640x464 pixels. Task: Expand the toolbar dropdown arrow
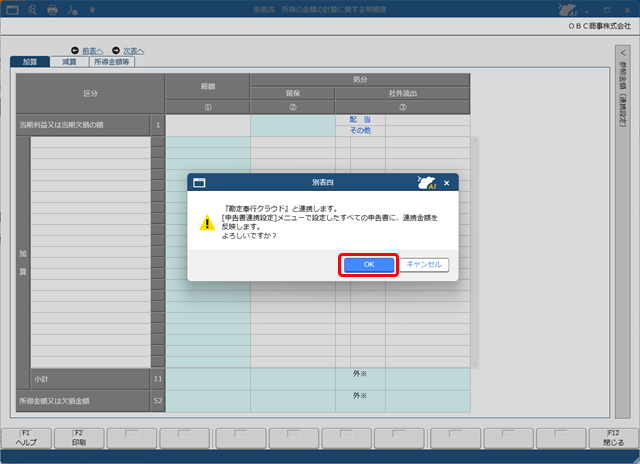pyautogui.click(x=92, y=9)
